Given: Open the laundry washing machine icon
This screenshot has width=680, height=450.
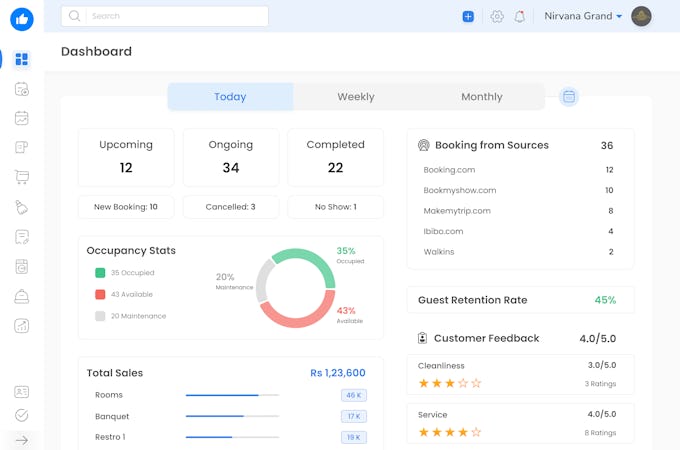Looking at the screenshot, I should tap(22, 267).
